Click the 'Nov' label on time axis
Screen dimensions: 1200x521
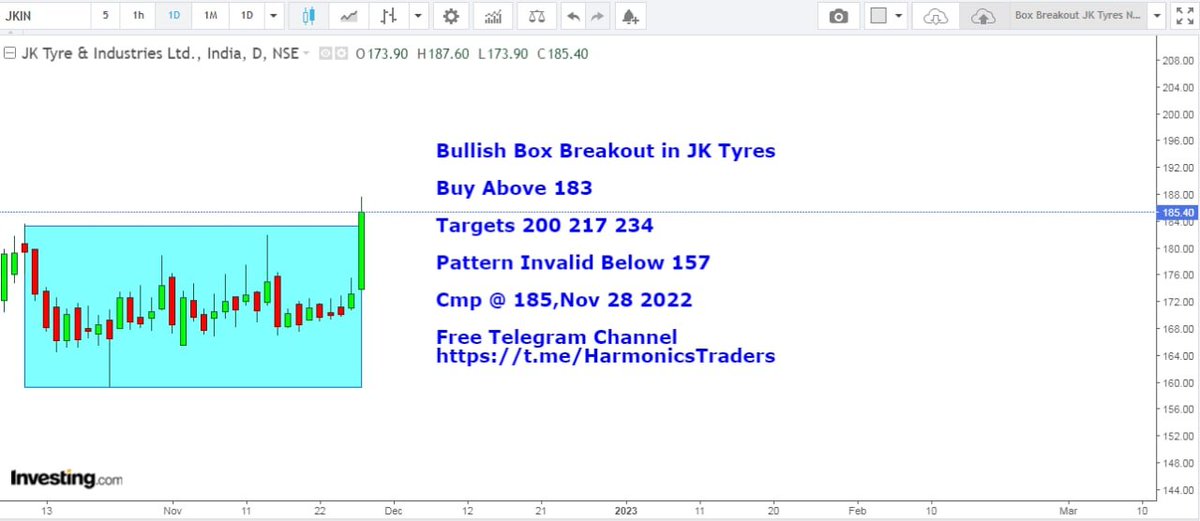(171, 509)
